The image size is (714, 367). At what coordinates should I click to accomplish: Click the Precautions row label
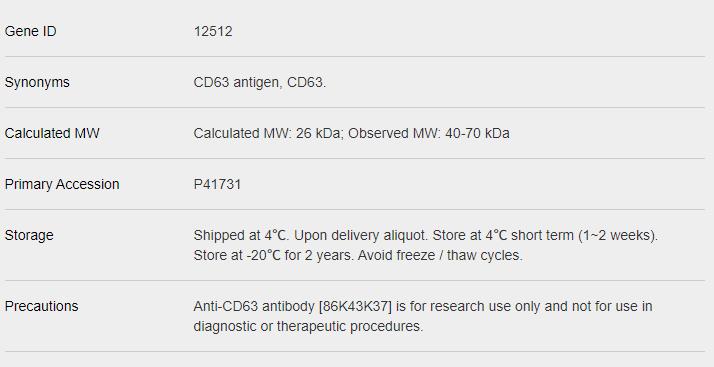click(x=41, y=306)
